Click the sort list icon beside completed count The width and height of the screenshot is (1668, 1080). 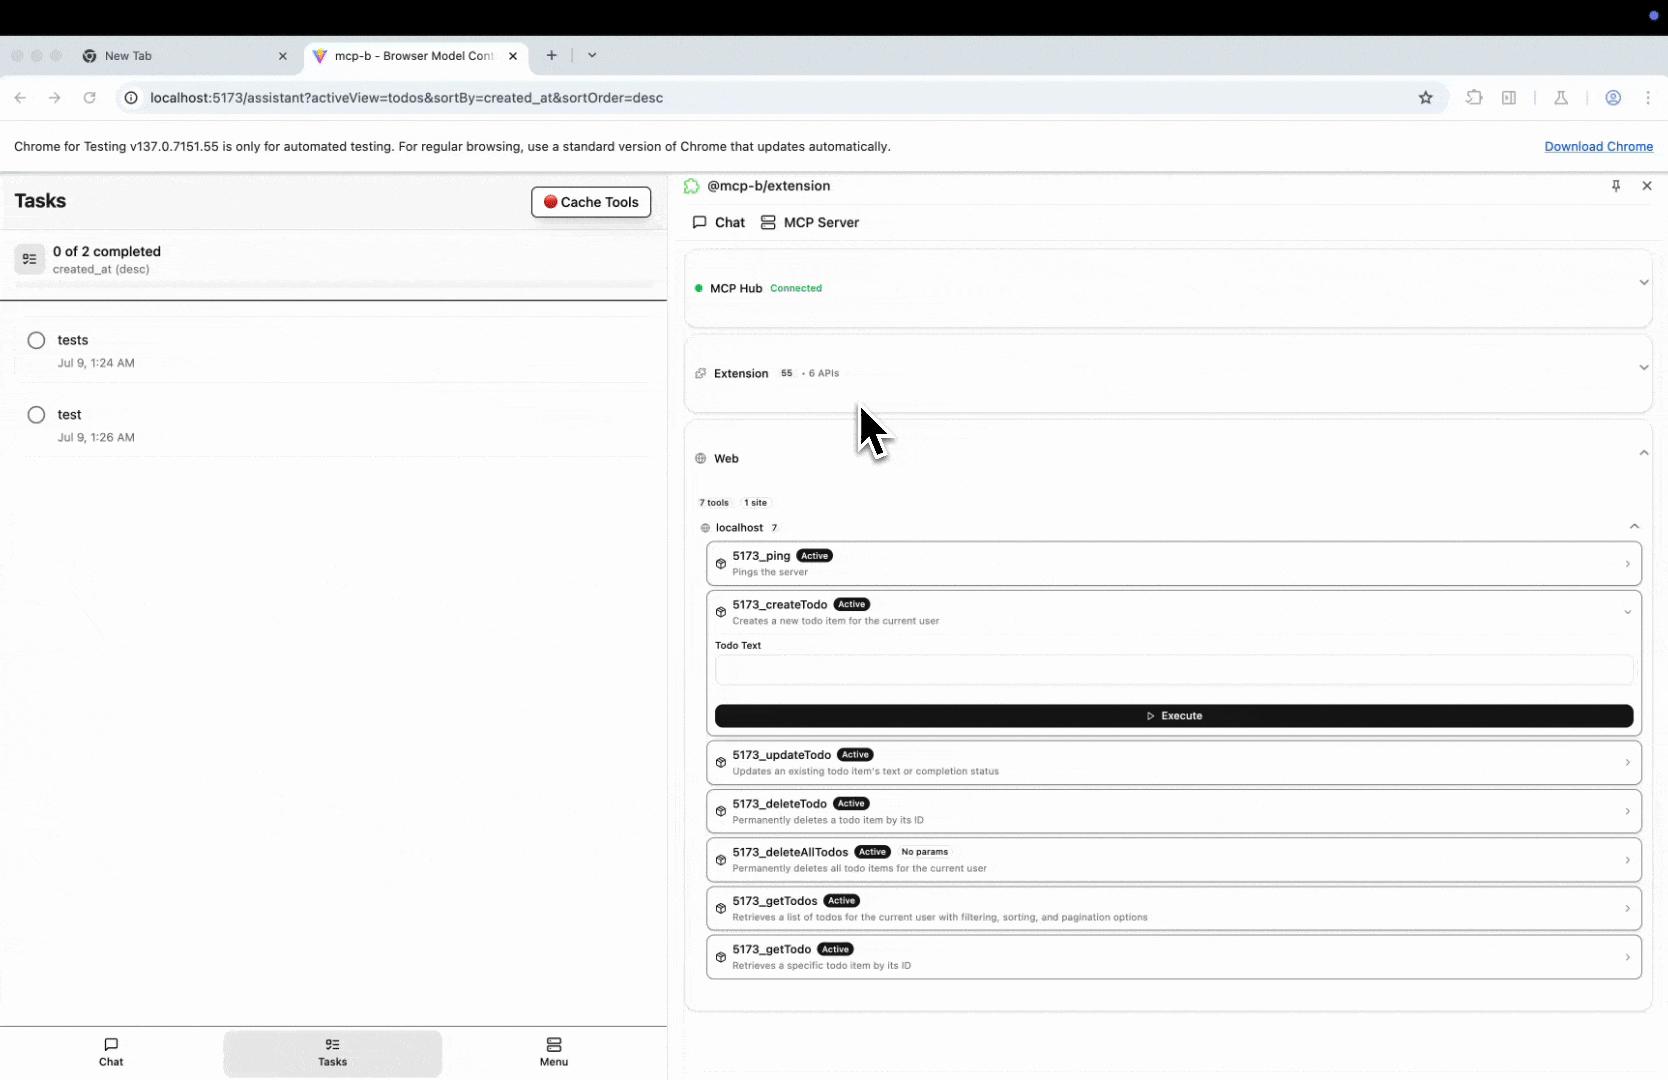point(29,260)
